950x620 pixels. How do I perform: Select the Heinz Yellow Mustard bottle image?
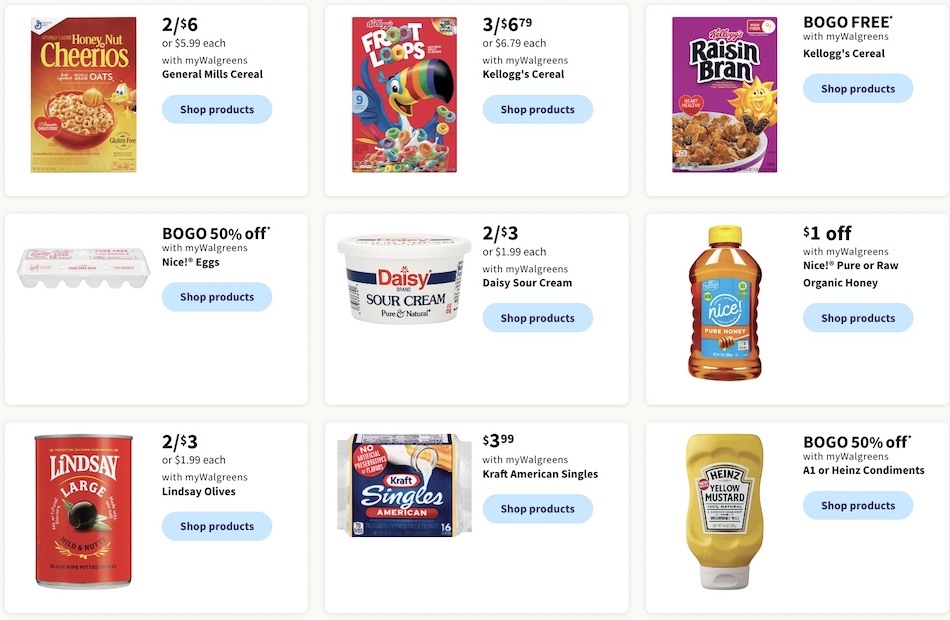pyautogui.click(x=725, y=511)
